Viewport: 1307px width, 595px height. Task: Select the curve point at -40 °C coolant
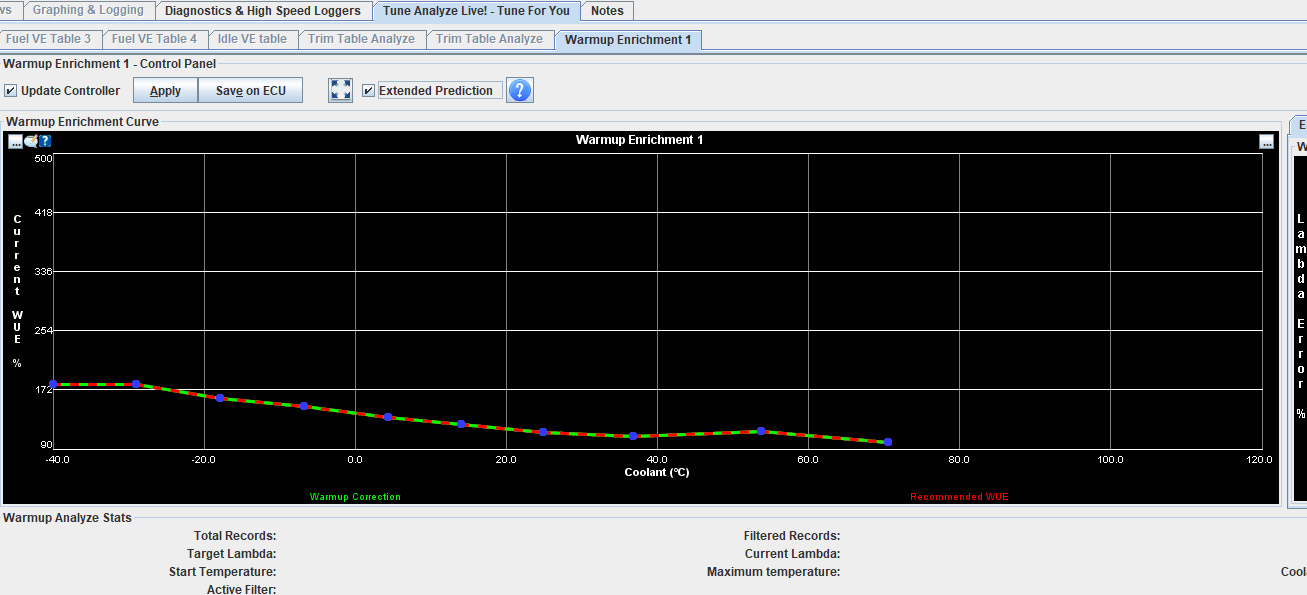[53, 384]
